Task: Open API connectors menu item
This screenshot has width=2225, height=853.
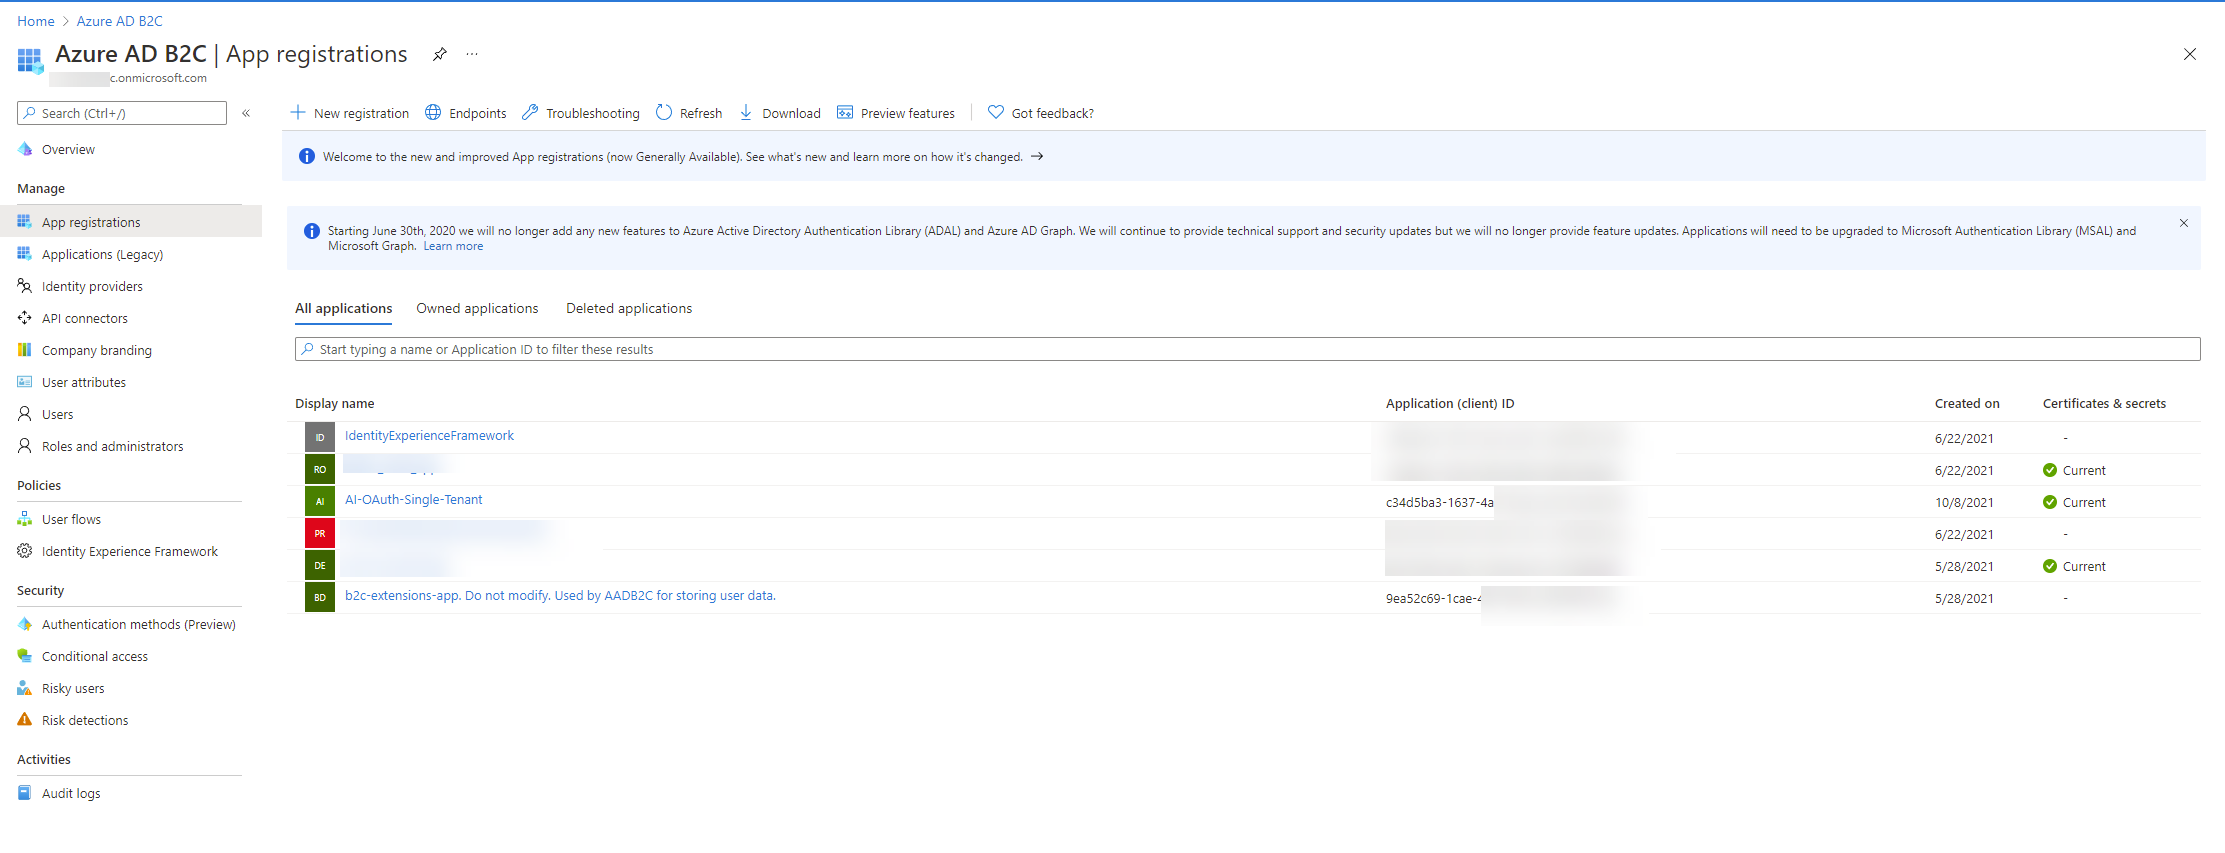Action: [84, 318]
